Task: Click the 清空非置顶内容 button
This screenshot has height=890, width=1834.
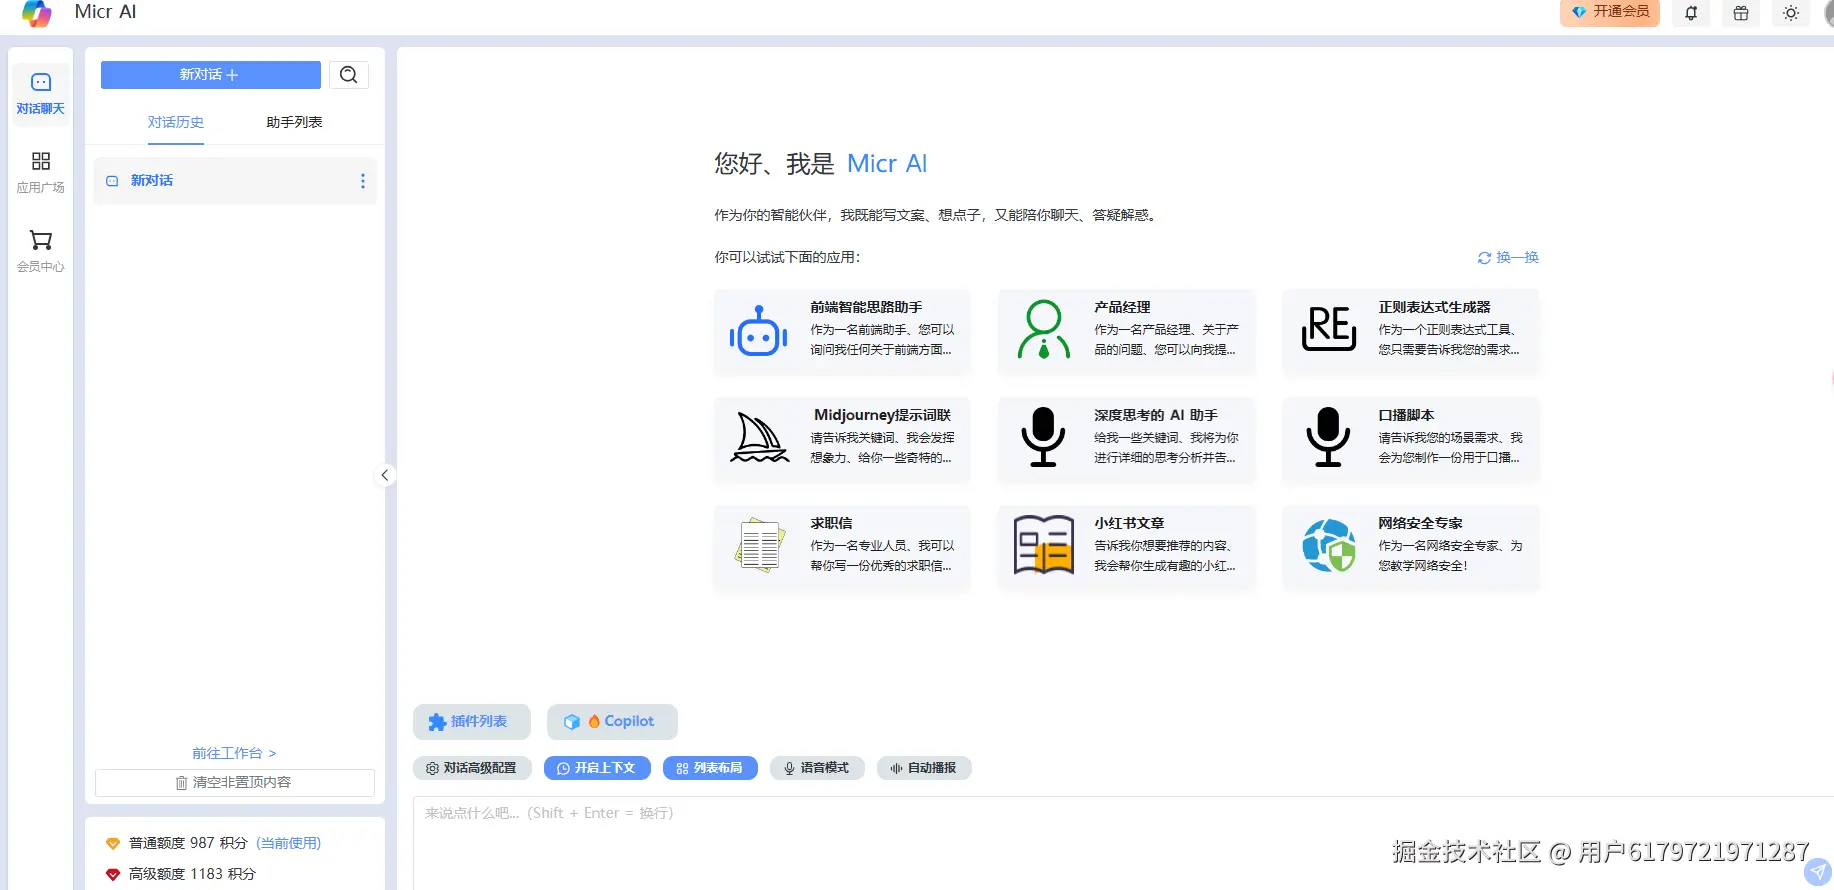Action: click(235, 783)
